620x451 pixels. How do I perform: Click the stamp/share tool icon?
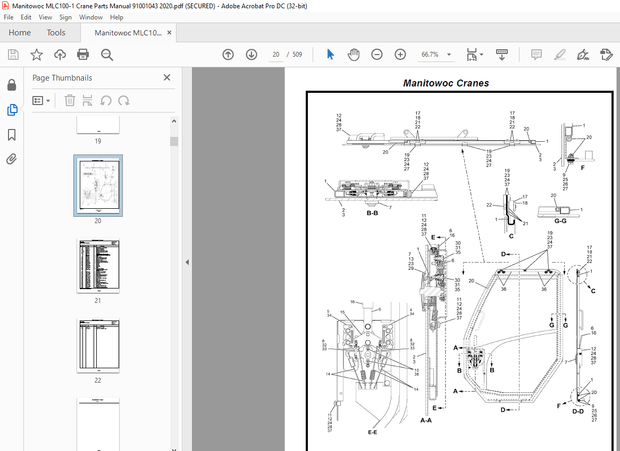tap(606, 55)
